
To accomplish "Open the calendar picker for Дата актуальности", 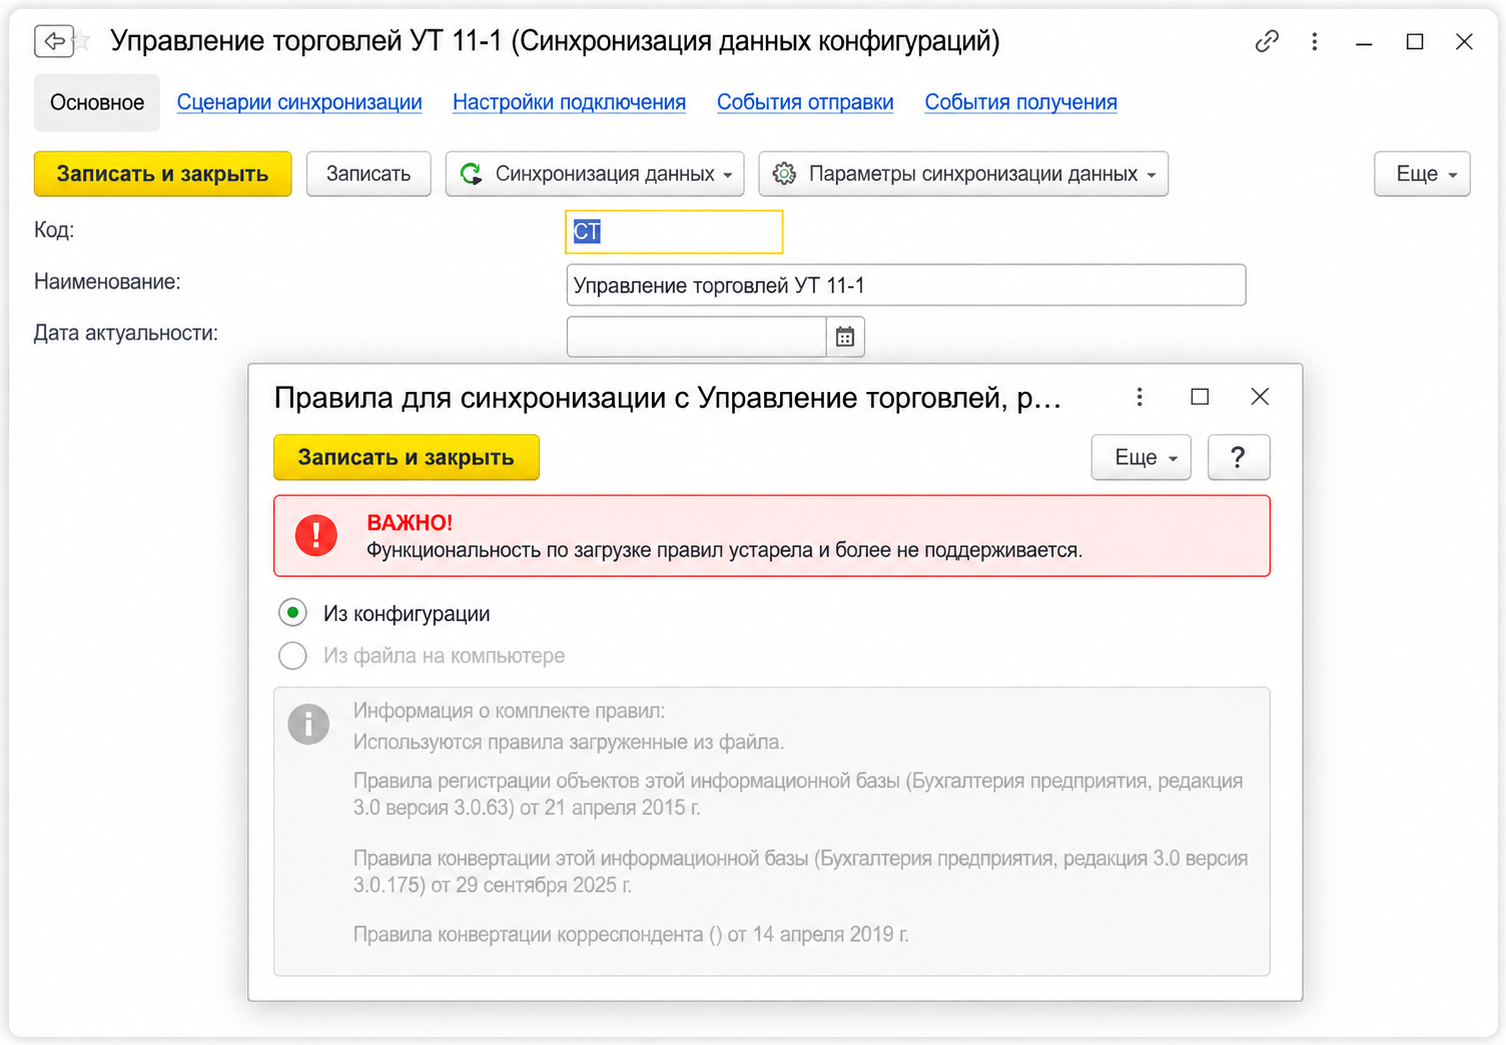I will pyautogui.click(x=845, y=337).
